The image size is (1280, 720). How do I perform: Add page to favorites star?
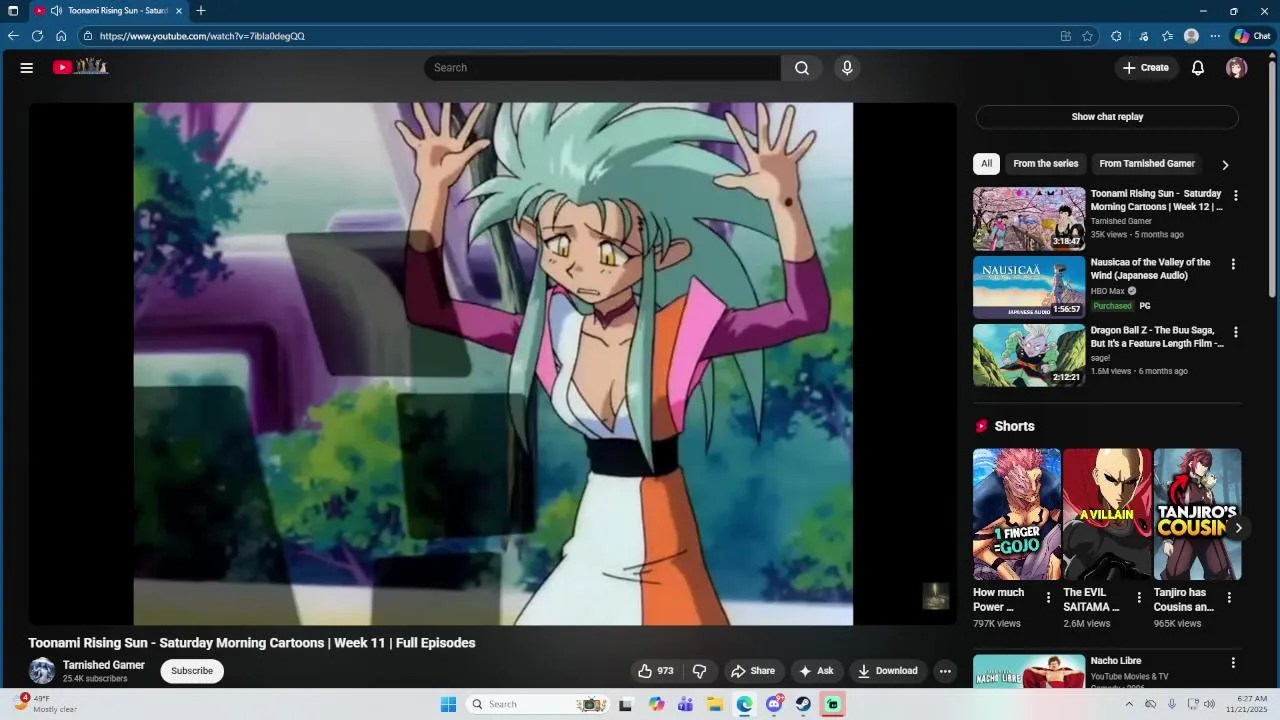point(1087,36)
